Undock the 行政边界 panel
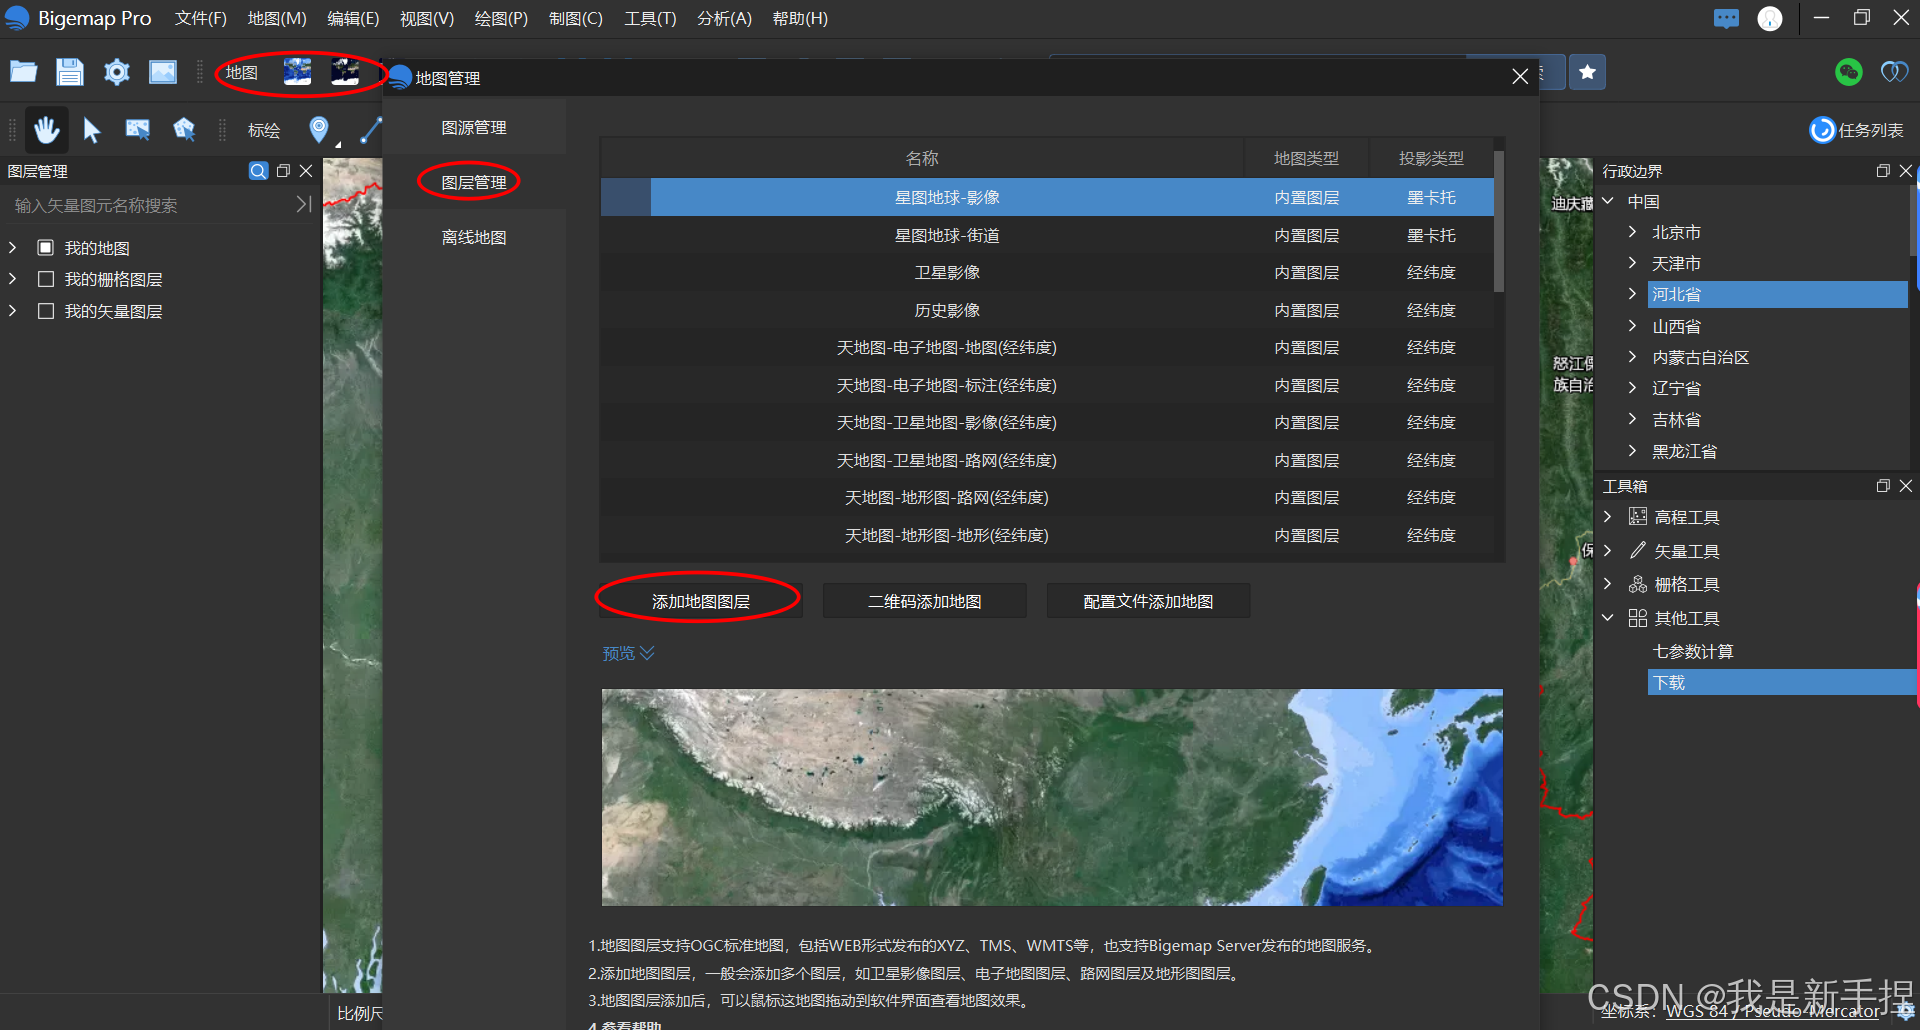 [1883, 171]
